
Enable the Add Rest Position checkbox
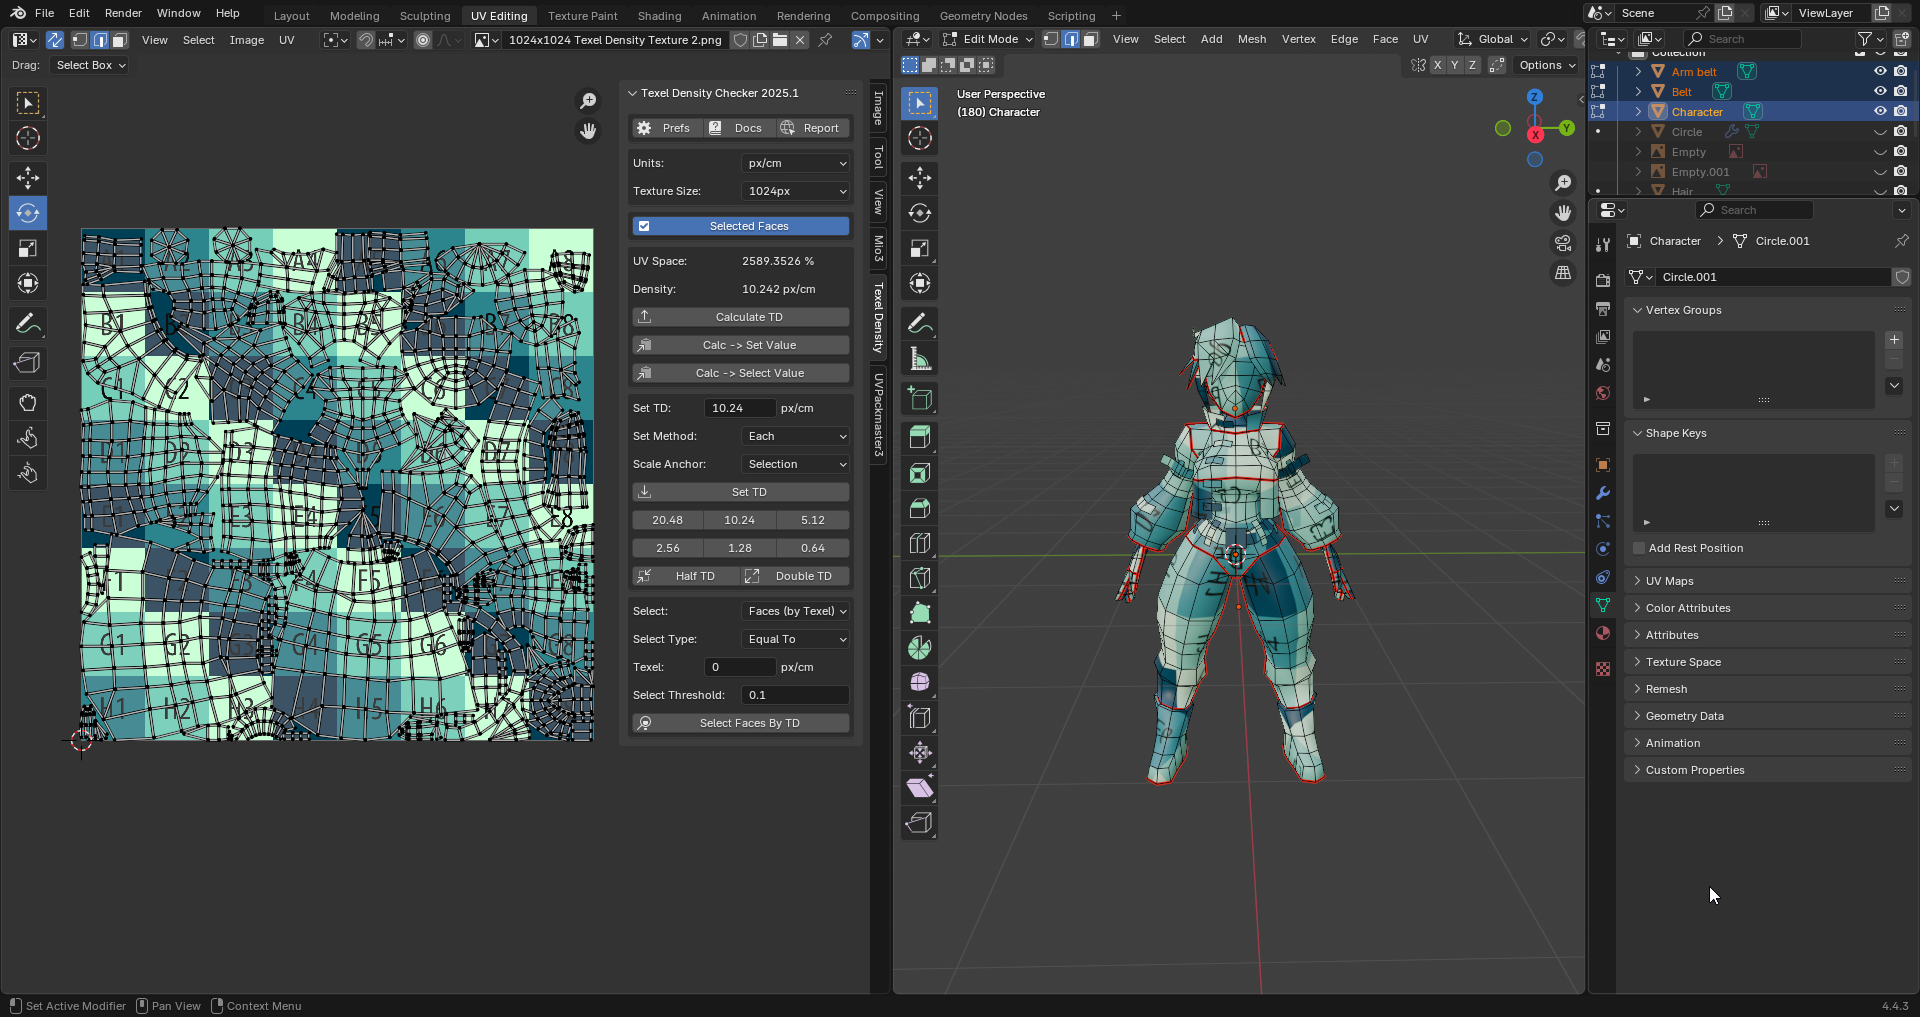pyautogui.click(x=1639, y=548)
